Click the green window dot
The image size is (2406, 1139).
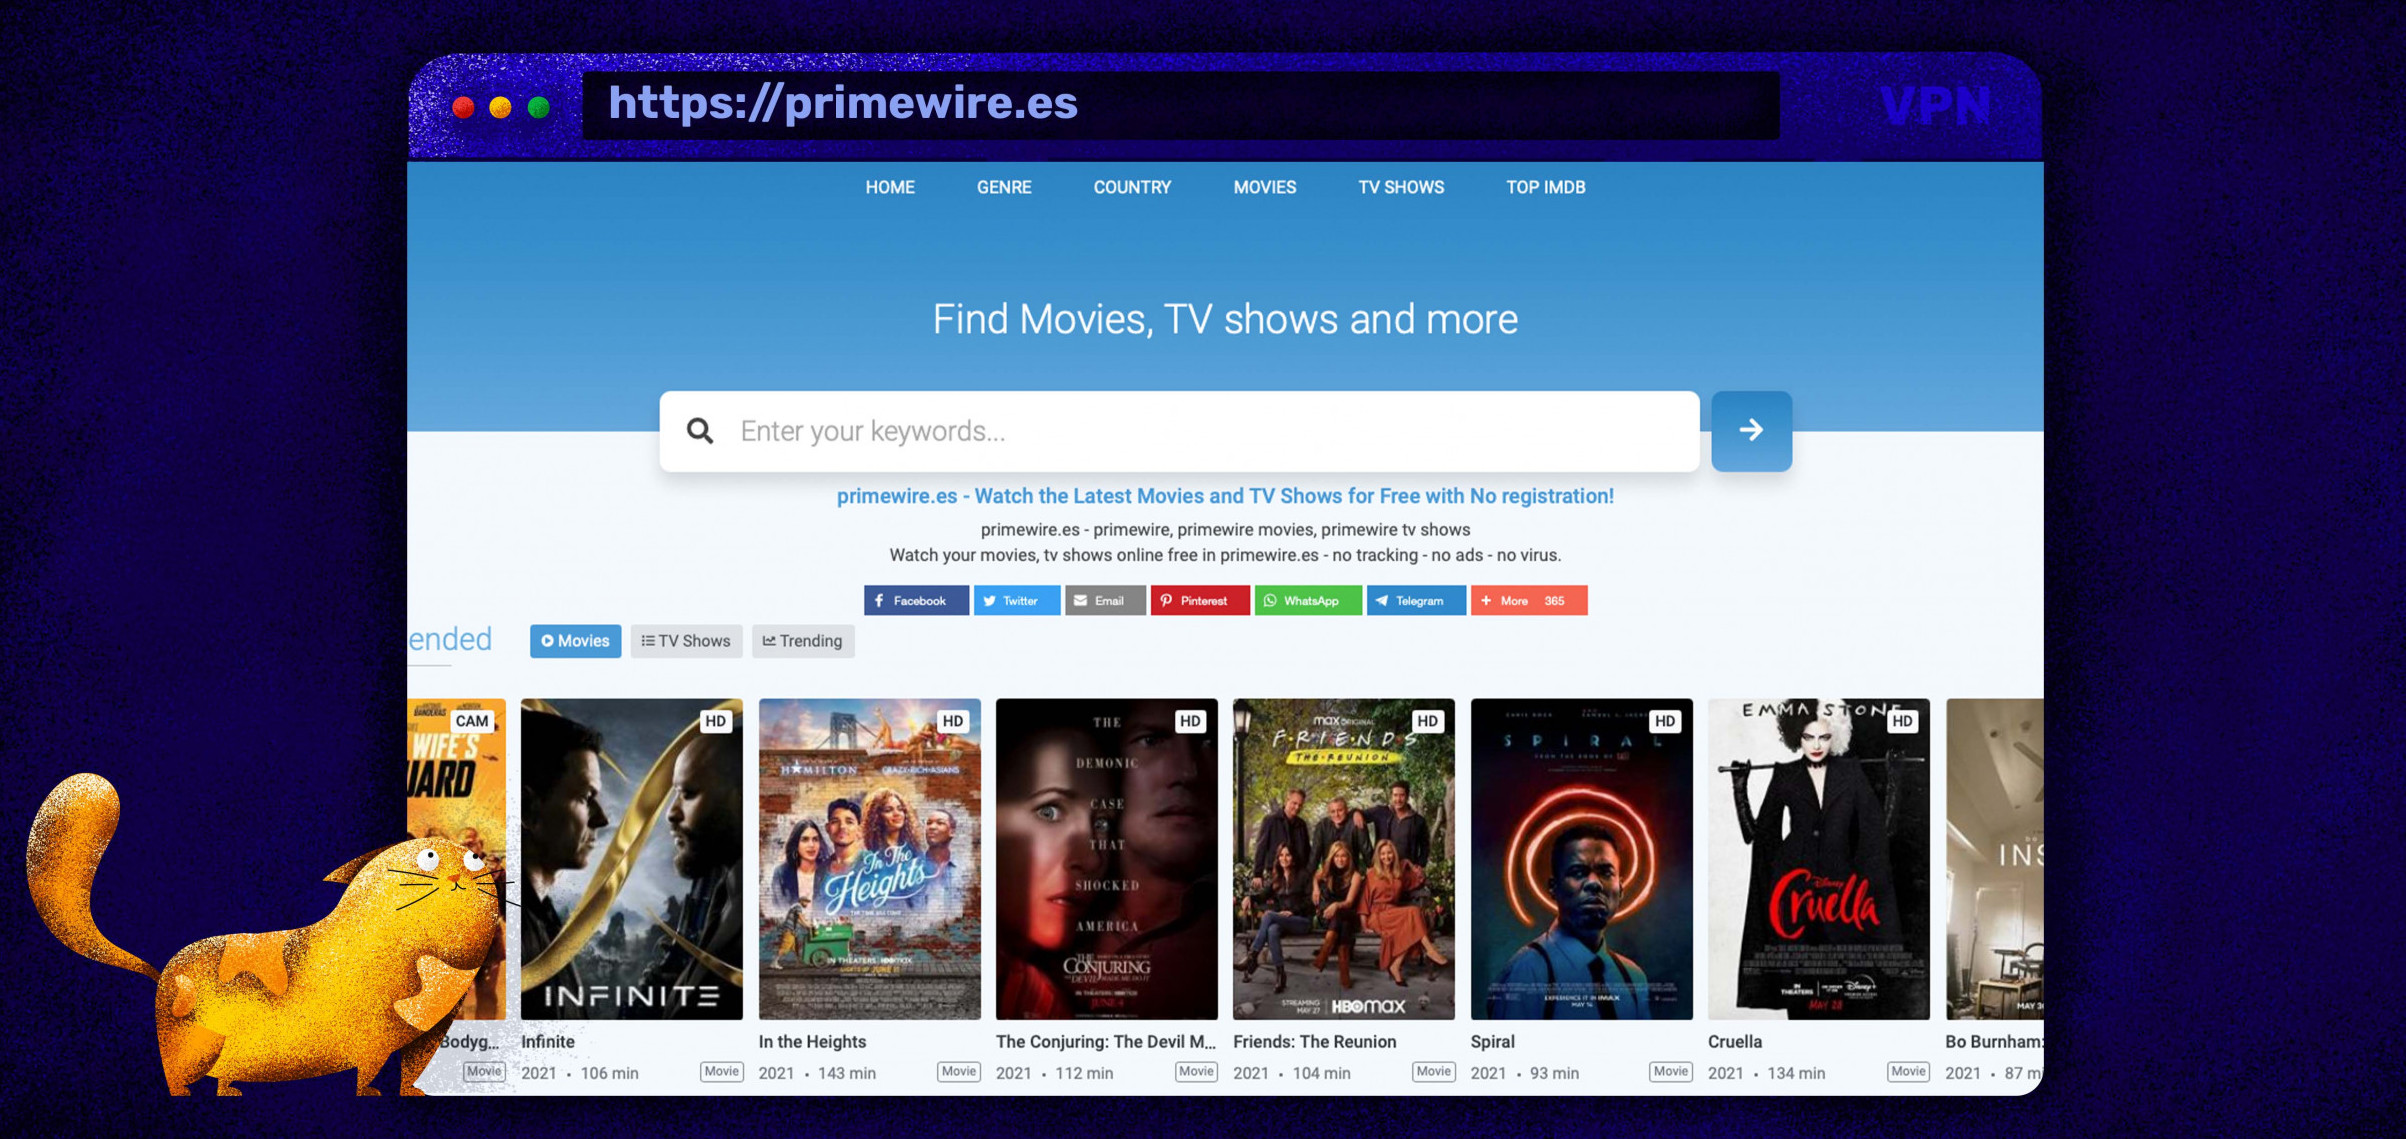(539, 107)
